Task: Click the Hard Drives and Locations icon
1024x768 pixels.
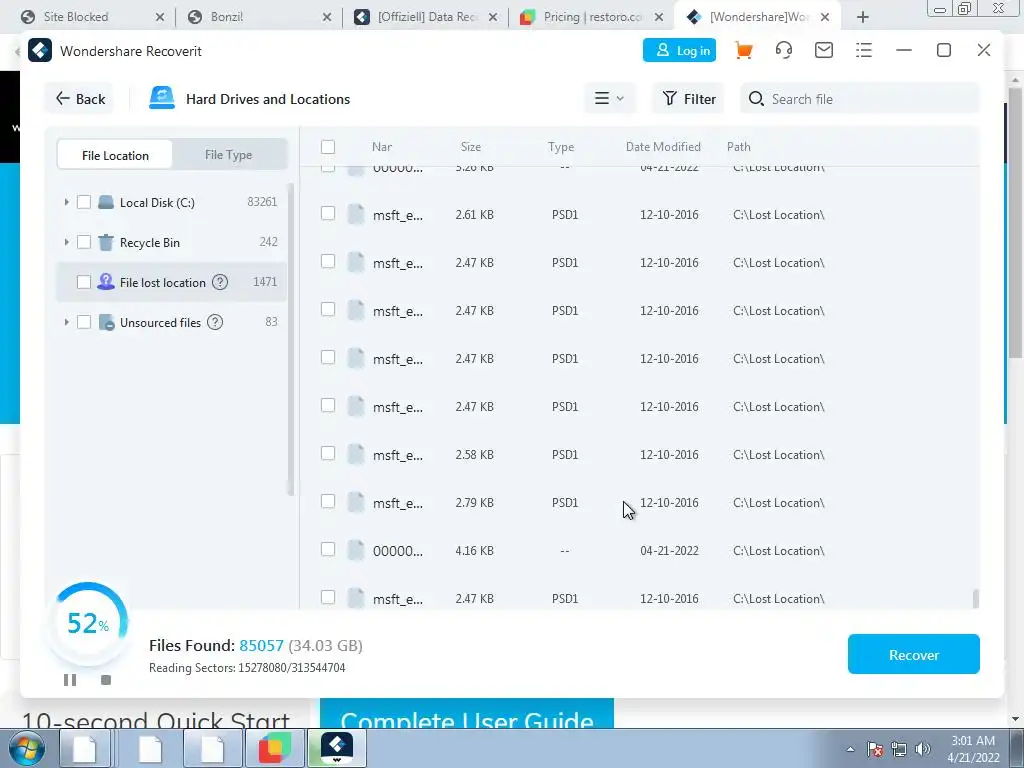Action: [x=161, y=99]
